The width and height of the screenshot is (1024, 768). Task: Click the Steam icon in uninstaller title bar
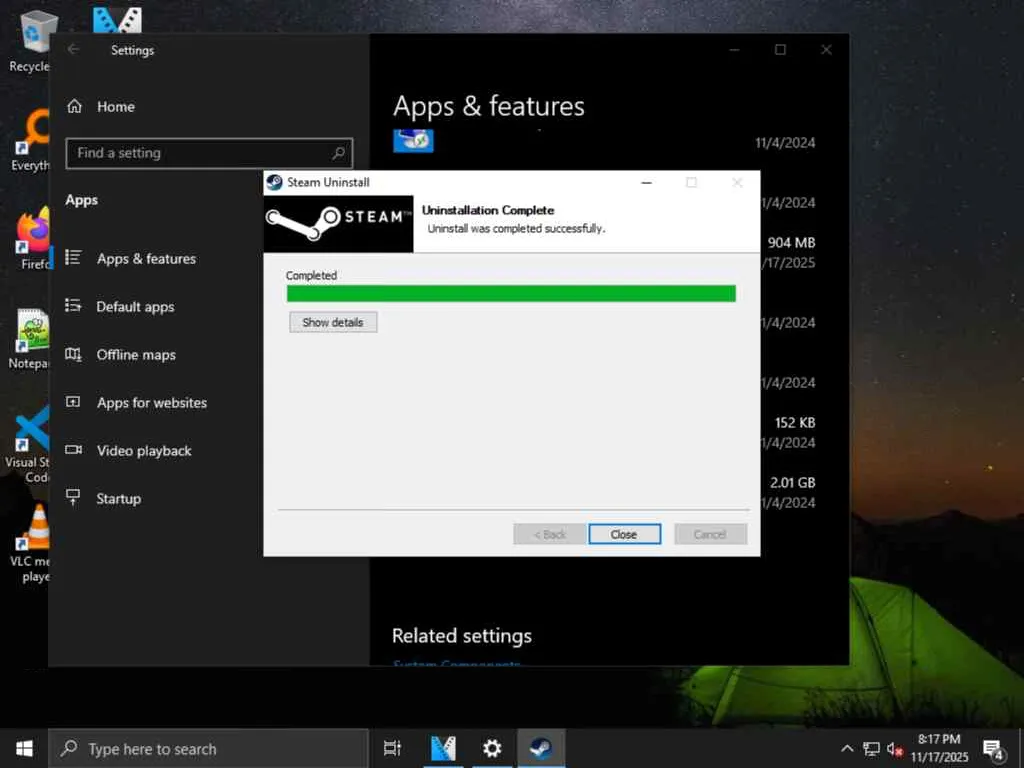tap(275, 182)
